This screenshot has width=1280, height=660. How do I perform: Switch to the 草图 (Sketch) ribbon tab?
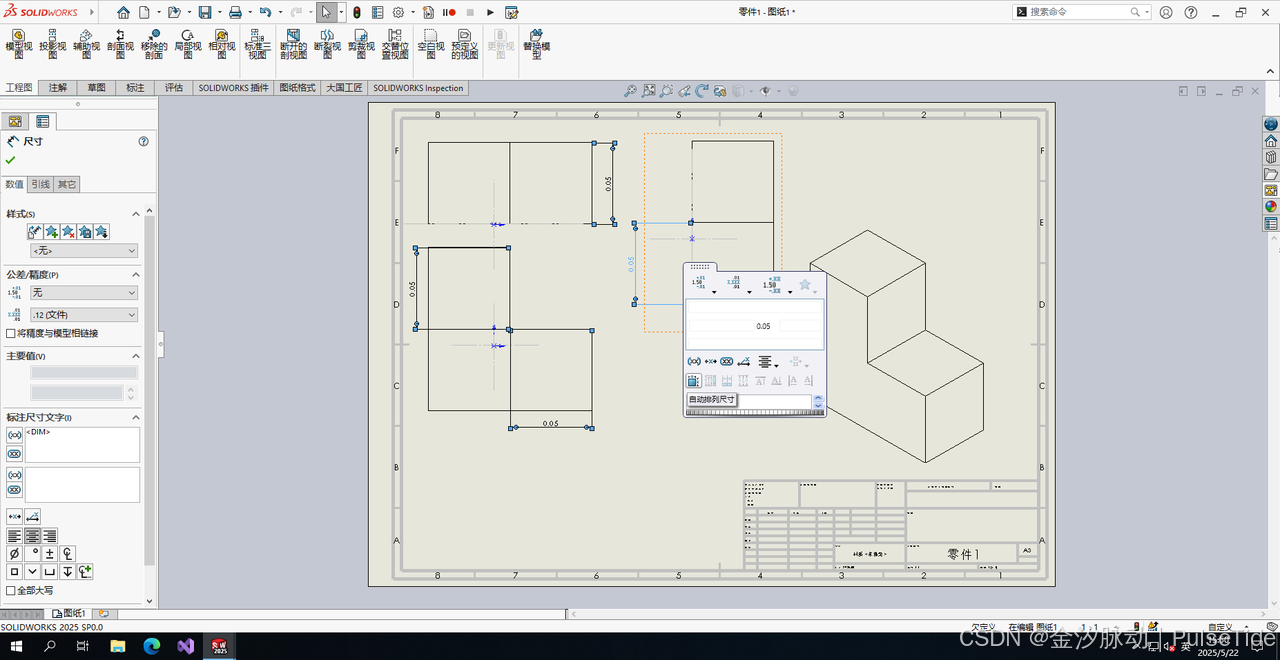coord(96,88)
